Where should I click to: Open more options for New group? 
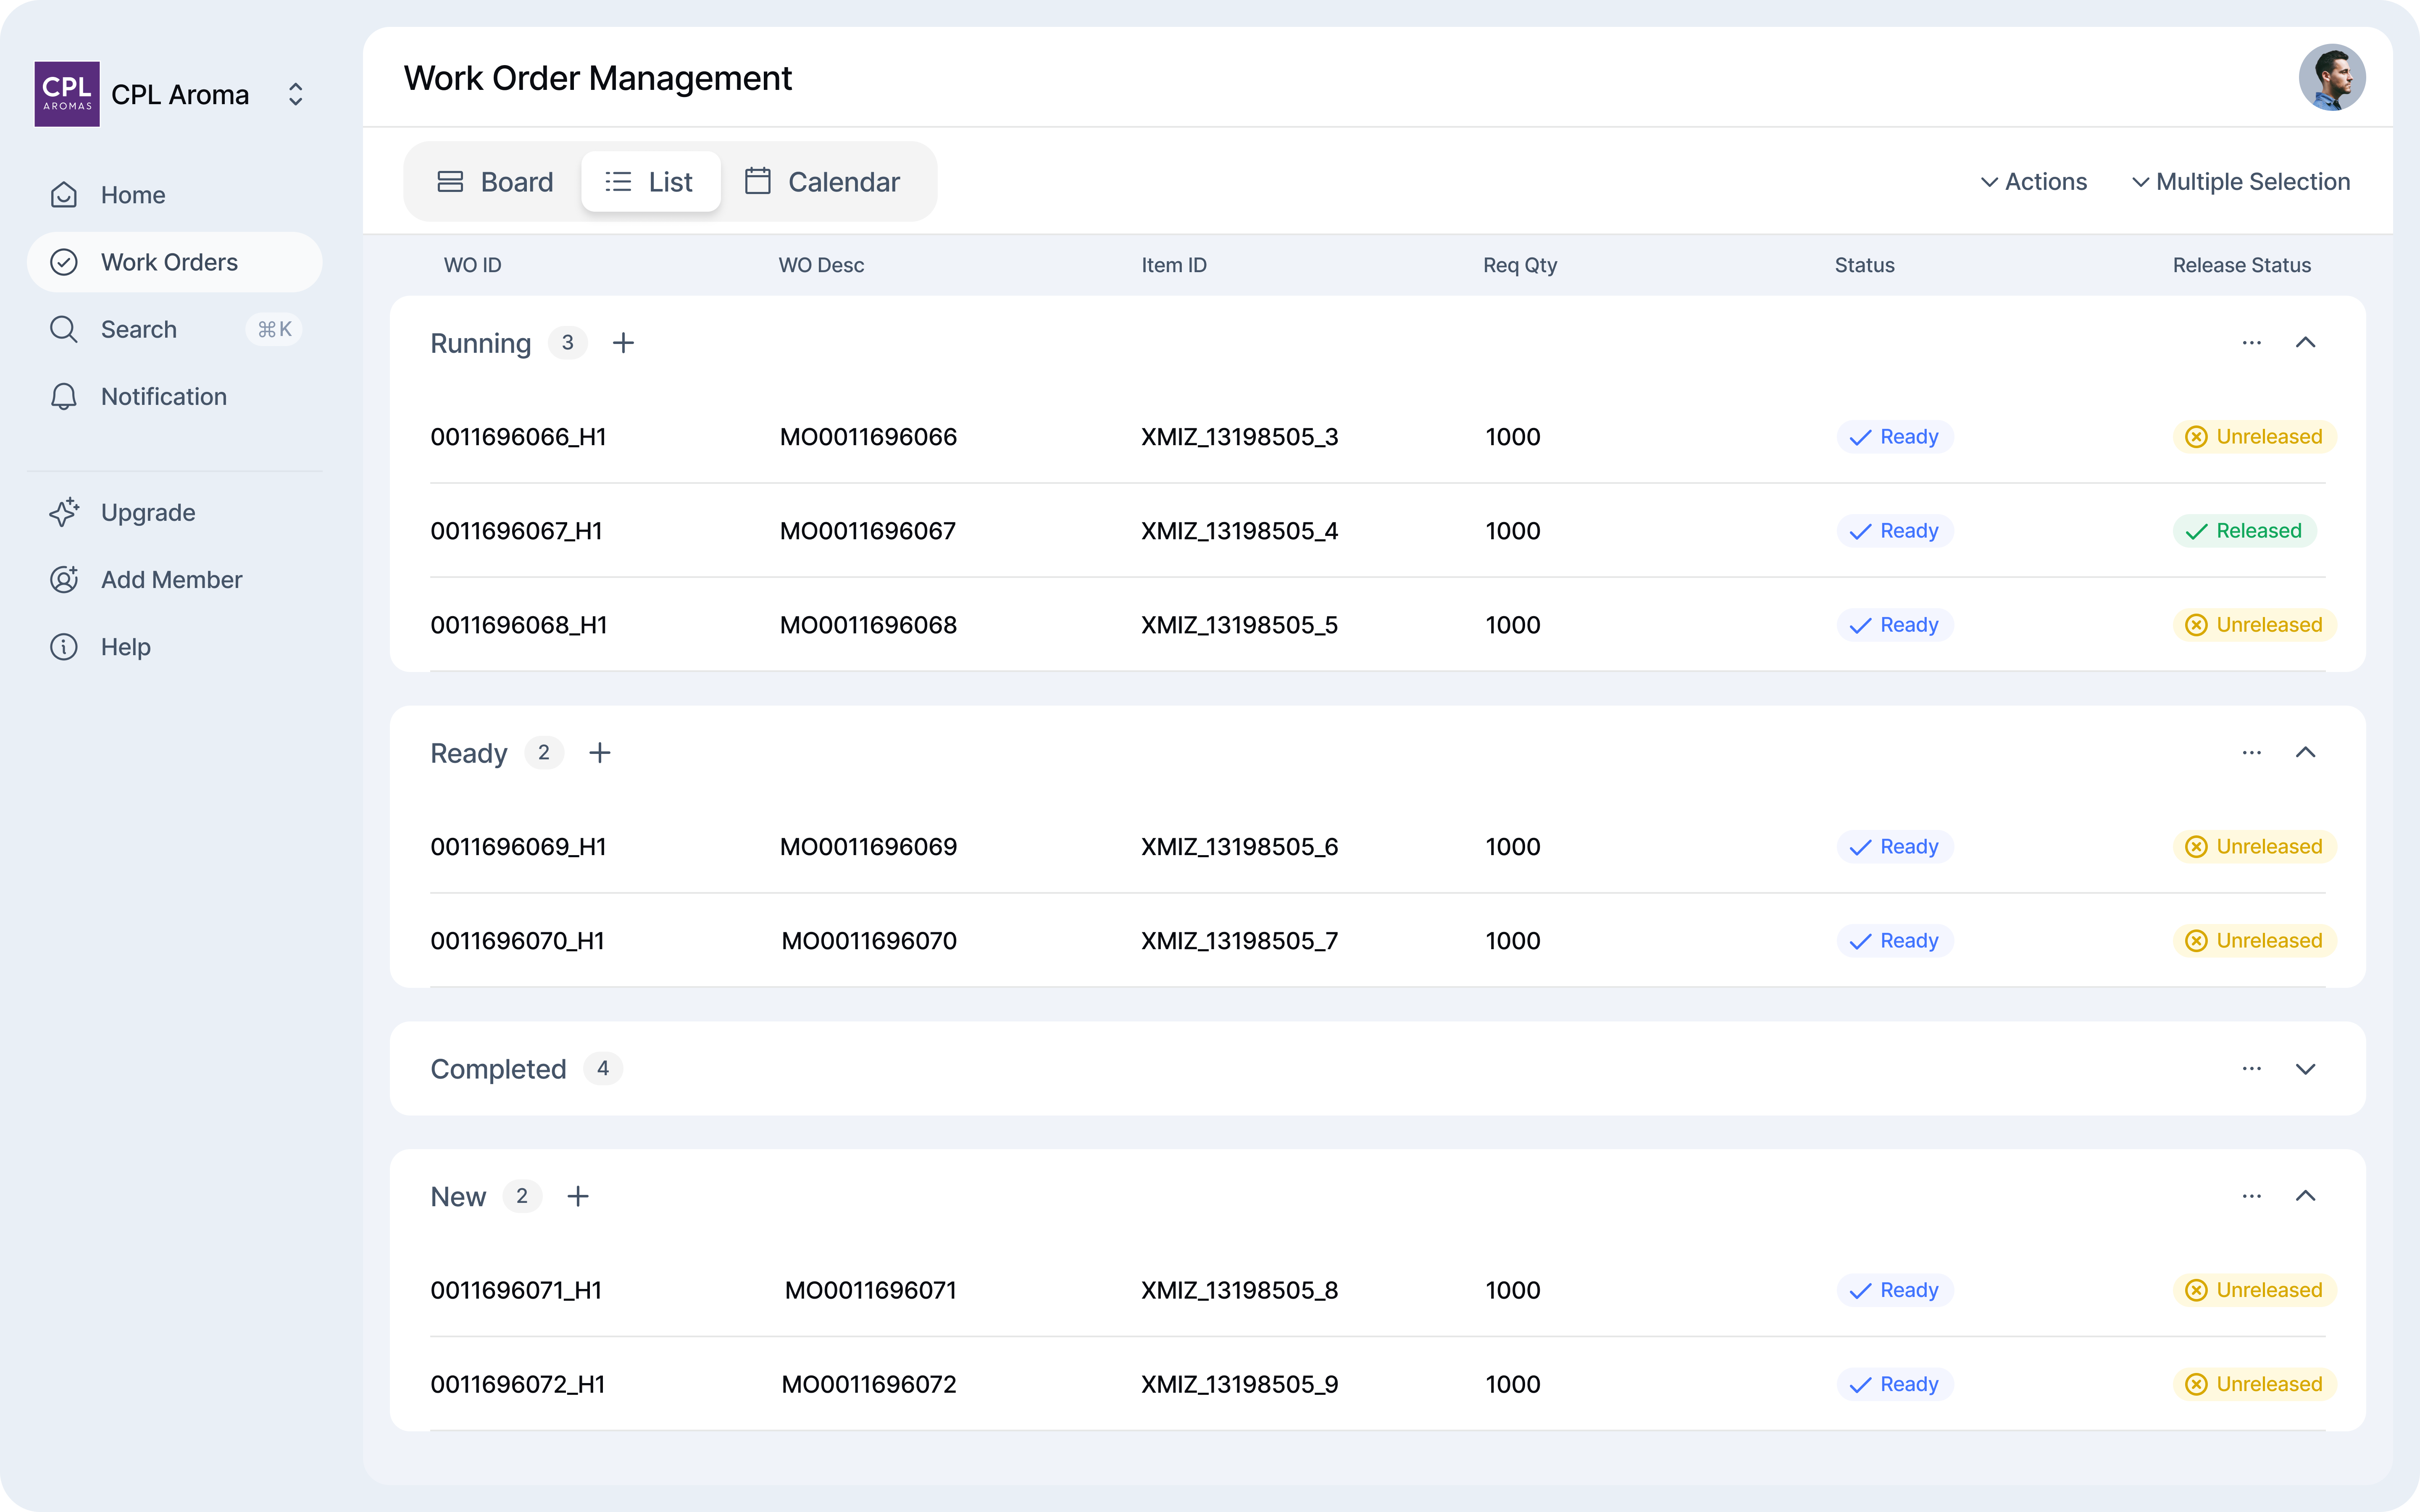point(2251,1196)
